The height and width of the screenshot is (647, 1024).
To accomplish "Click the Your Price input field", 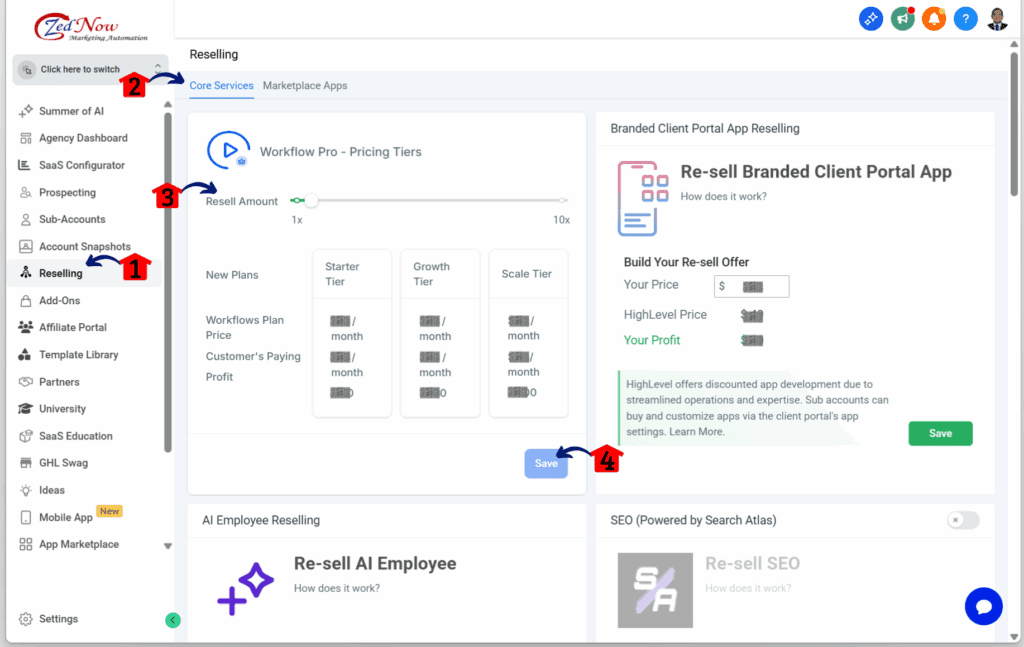I will coord(752,286).
